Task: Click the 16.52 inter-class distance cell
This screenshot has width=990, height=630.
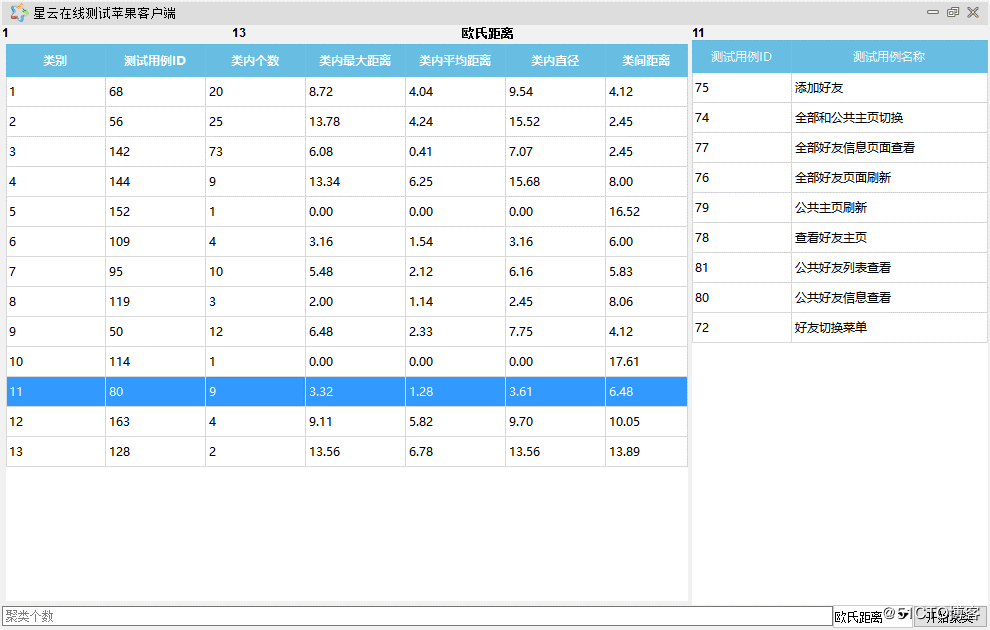Action: (x=646, y=211)
